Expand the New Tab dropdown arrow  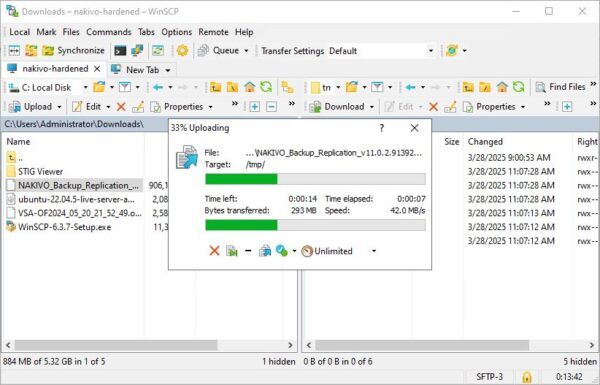point(168,70)
